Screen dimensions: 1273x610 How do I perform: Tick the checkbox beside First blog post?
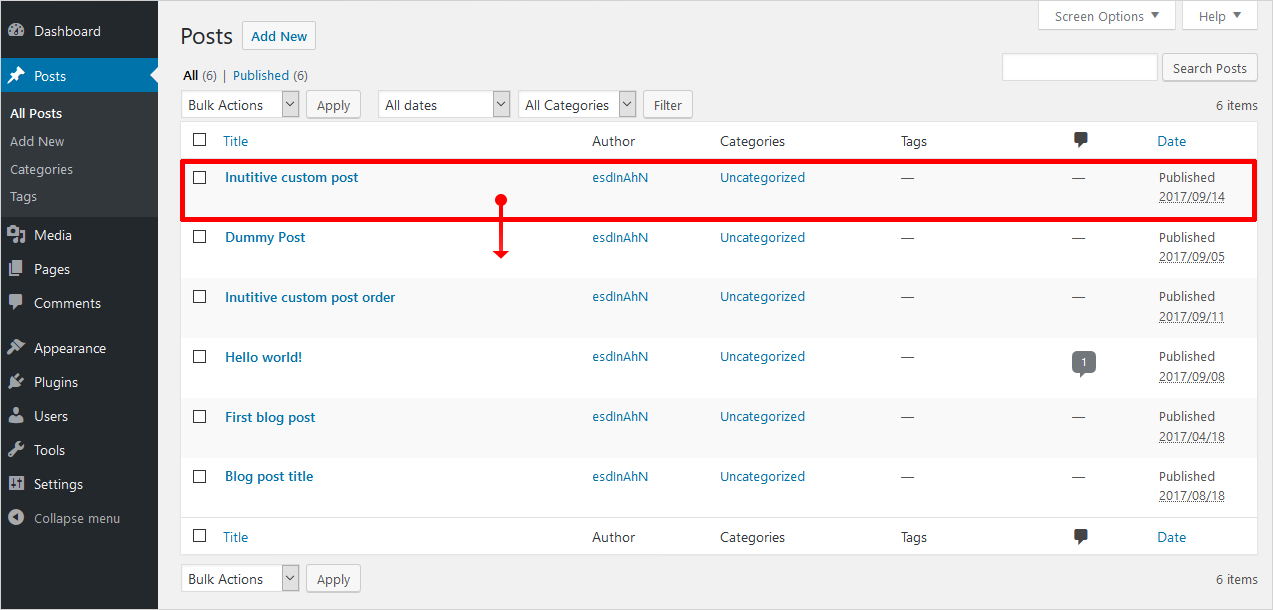[200, 417]
